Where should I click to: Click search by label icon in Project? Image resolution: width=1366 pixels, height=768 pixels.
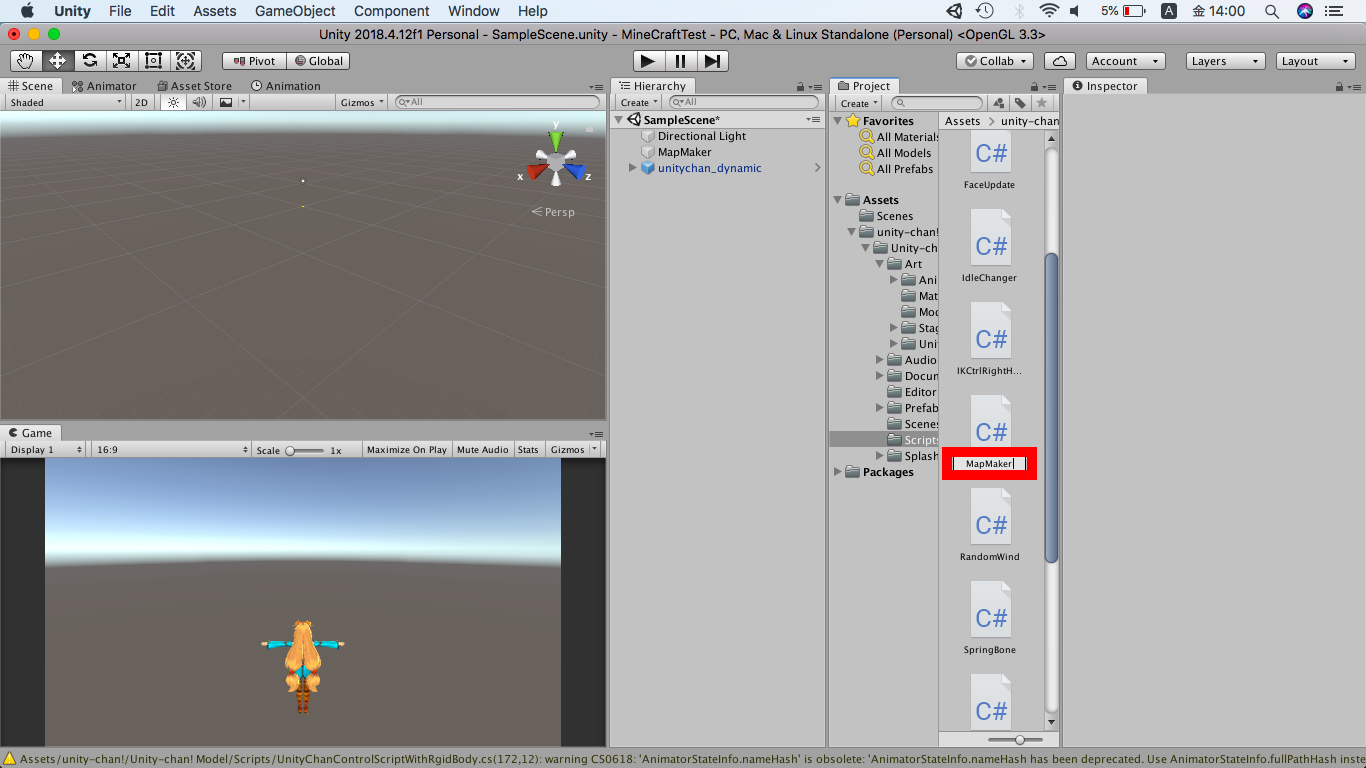click(1020, 102)
